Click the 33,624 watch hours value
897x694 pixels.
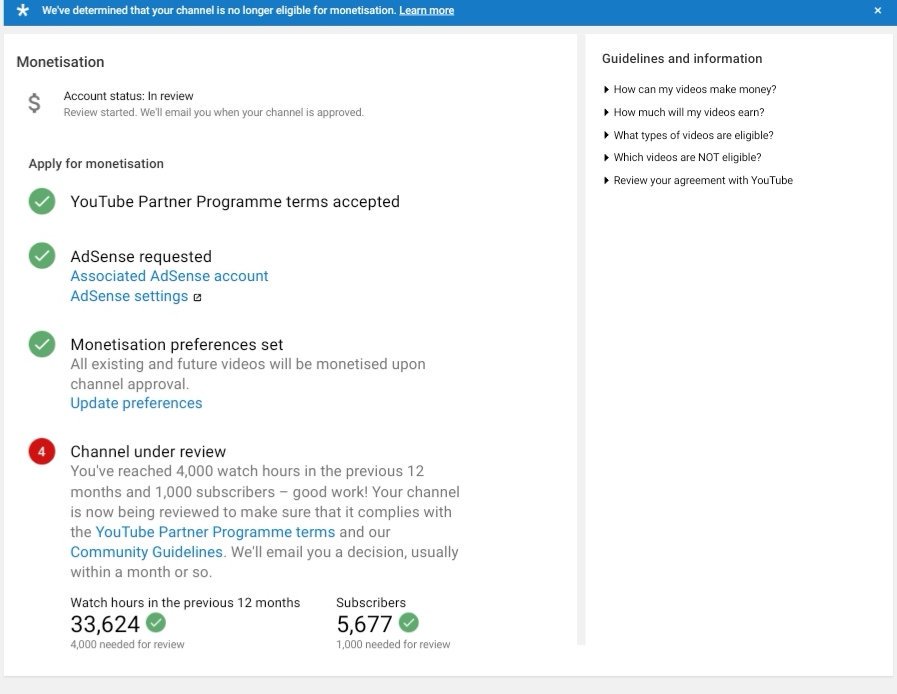pos(105,624)
